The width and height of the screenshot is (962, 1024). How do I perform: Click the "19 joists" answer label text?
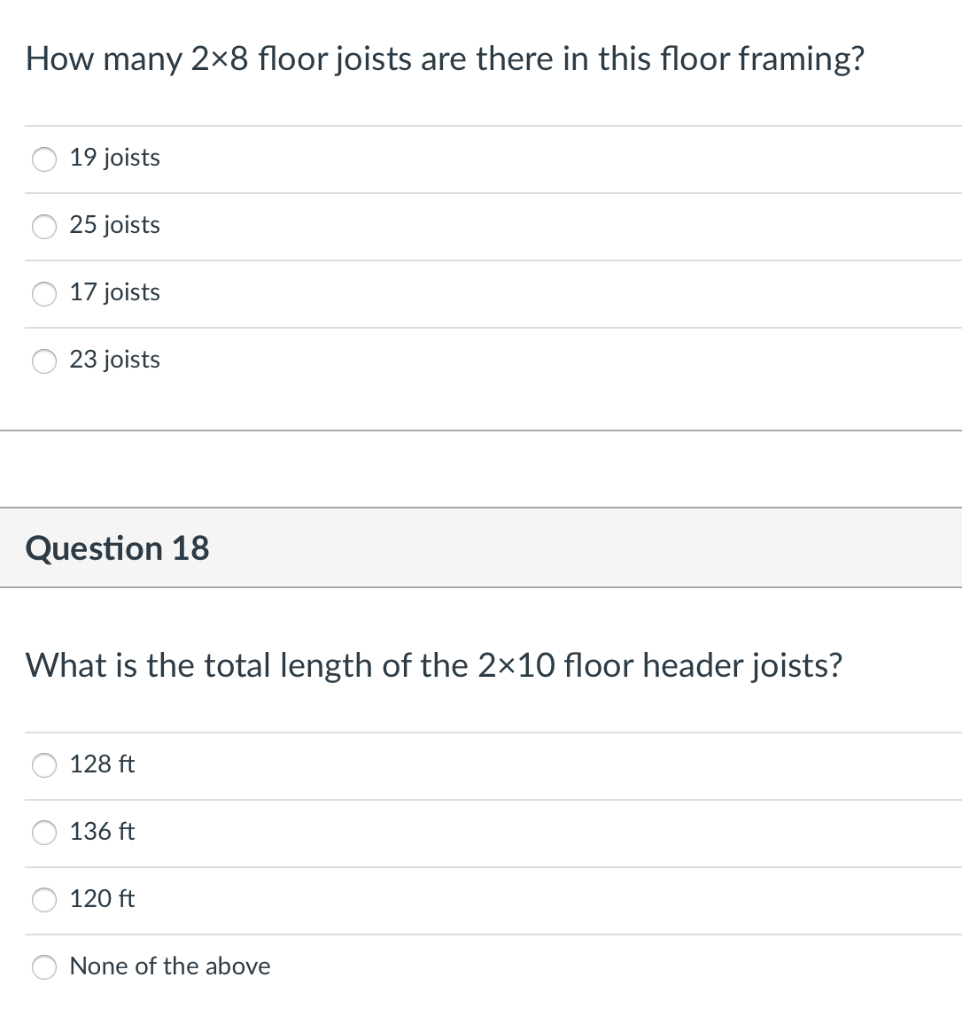pos(113,158)
